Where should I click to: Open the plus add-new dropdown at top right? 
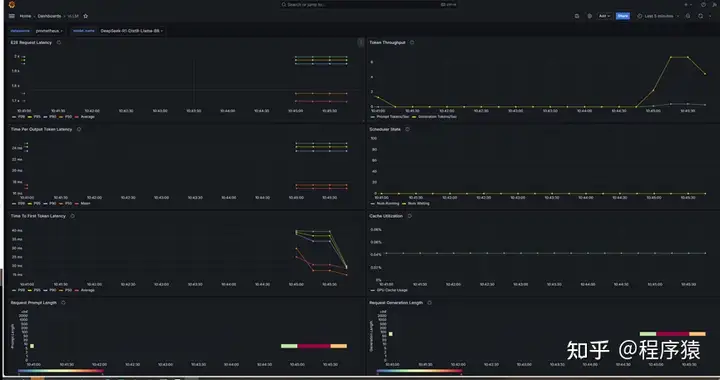[688, 5]
